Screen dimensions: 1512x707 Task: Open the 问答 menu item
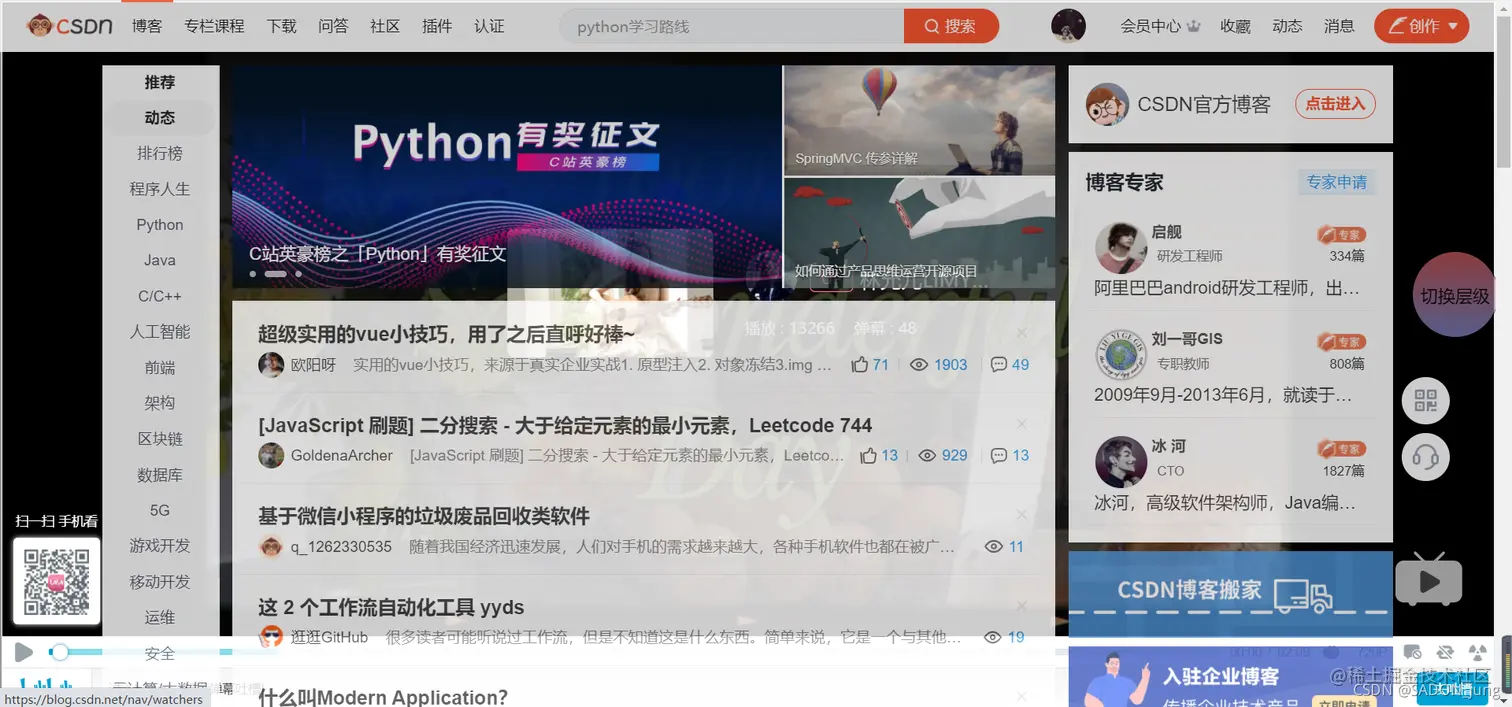pos(333,26)
